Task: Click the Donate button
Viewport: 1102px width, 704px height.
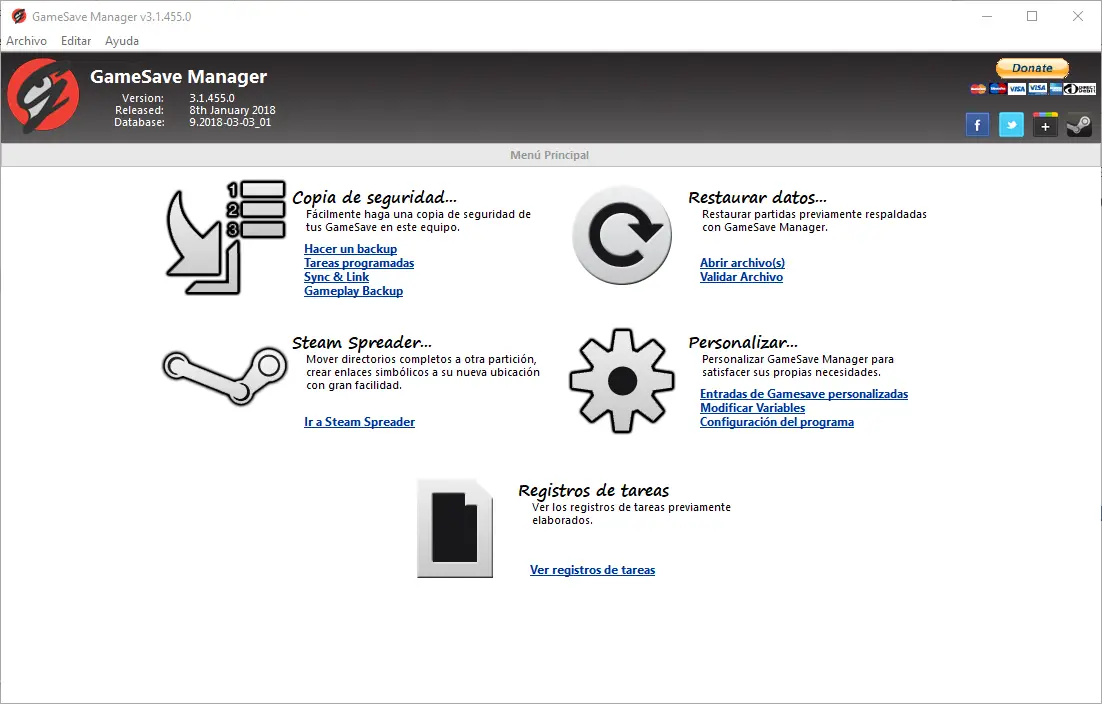Action: point(1032,68)
